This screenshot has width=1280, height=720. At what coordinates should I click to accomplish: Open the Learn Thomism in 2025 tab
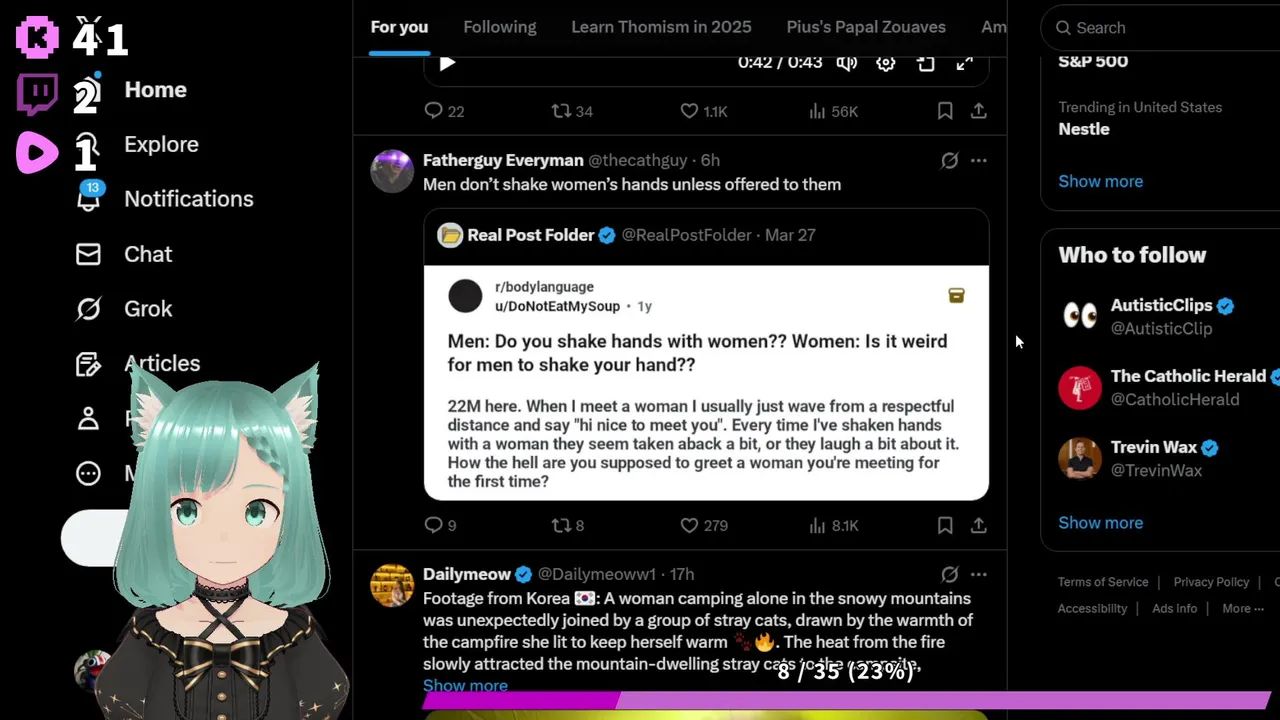tap(661, 27)
